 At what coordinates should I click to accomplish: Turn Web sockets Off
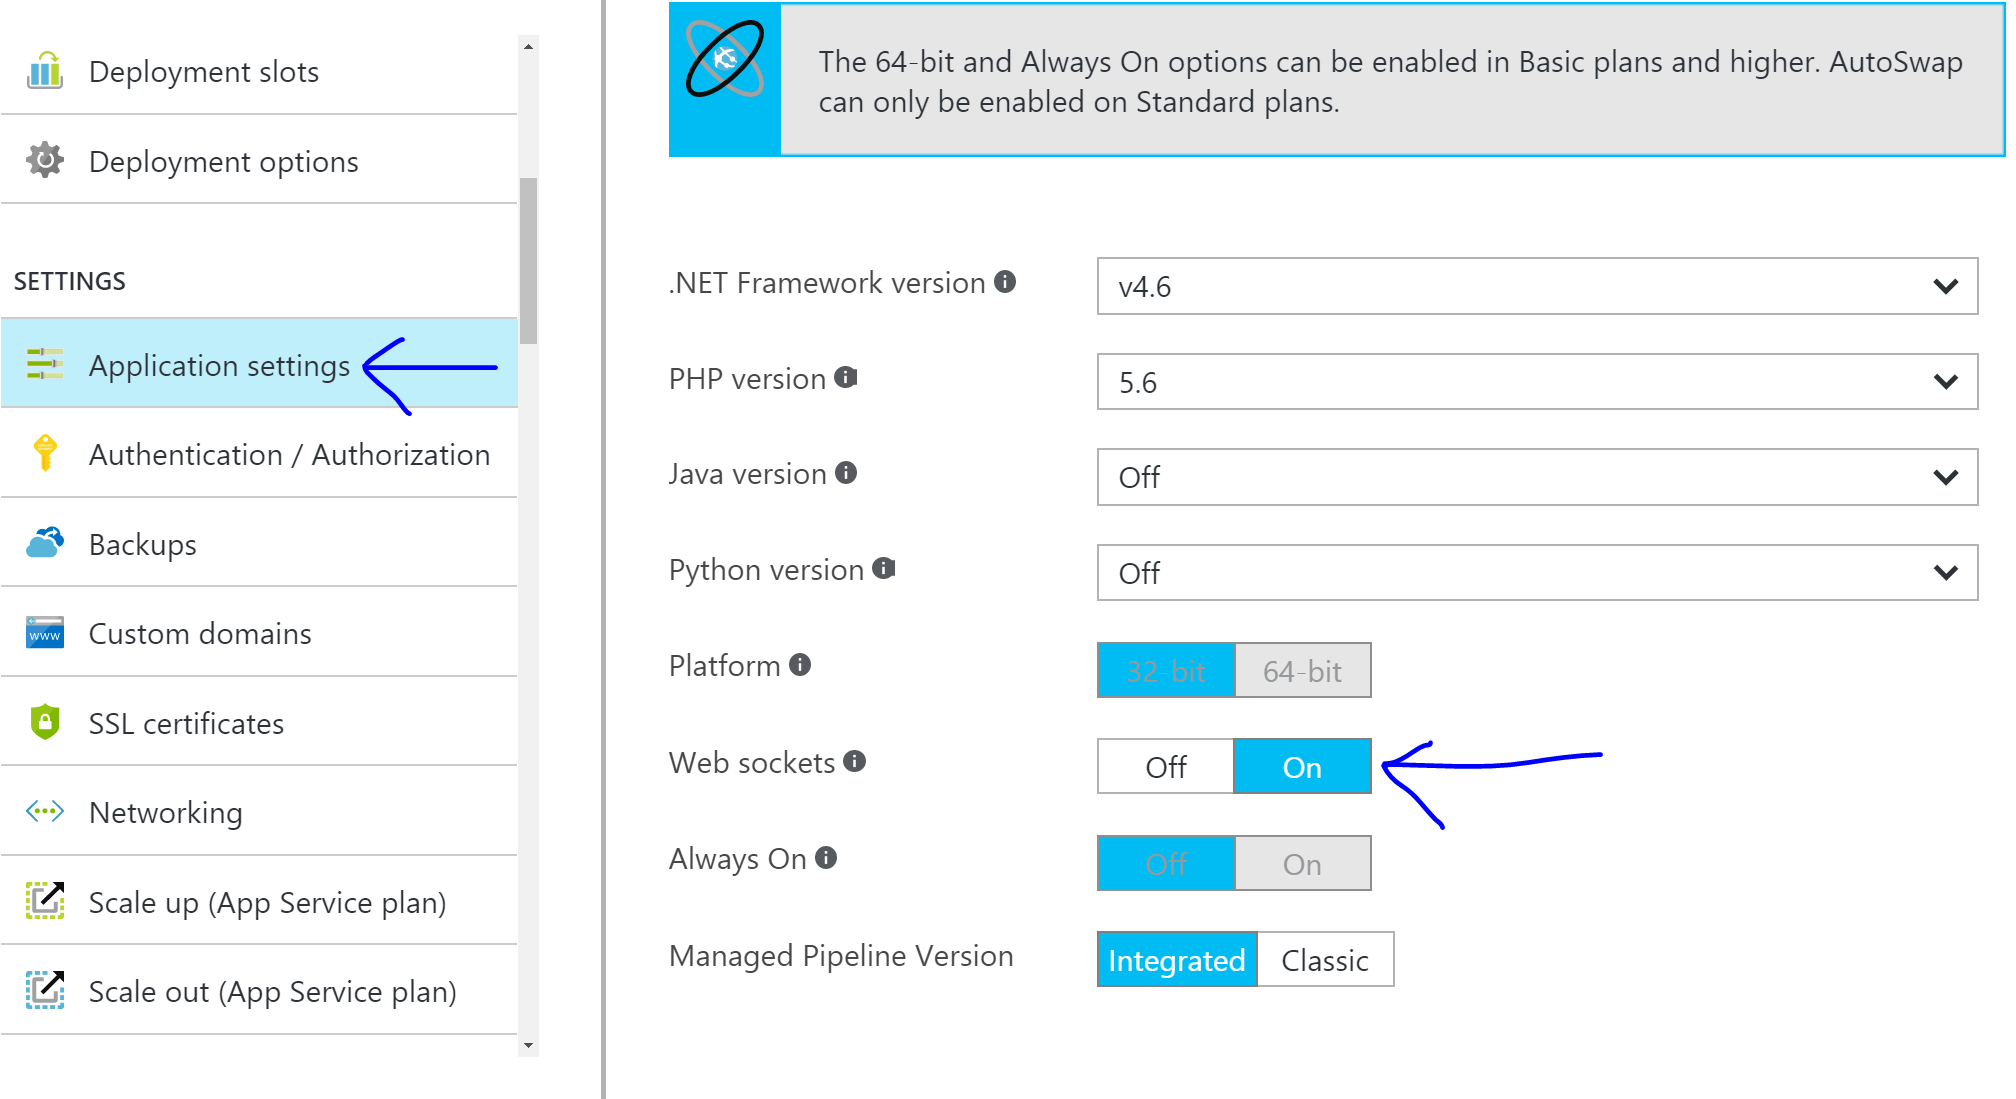coord(1166,766)
